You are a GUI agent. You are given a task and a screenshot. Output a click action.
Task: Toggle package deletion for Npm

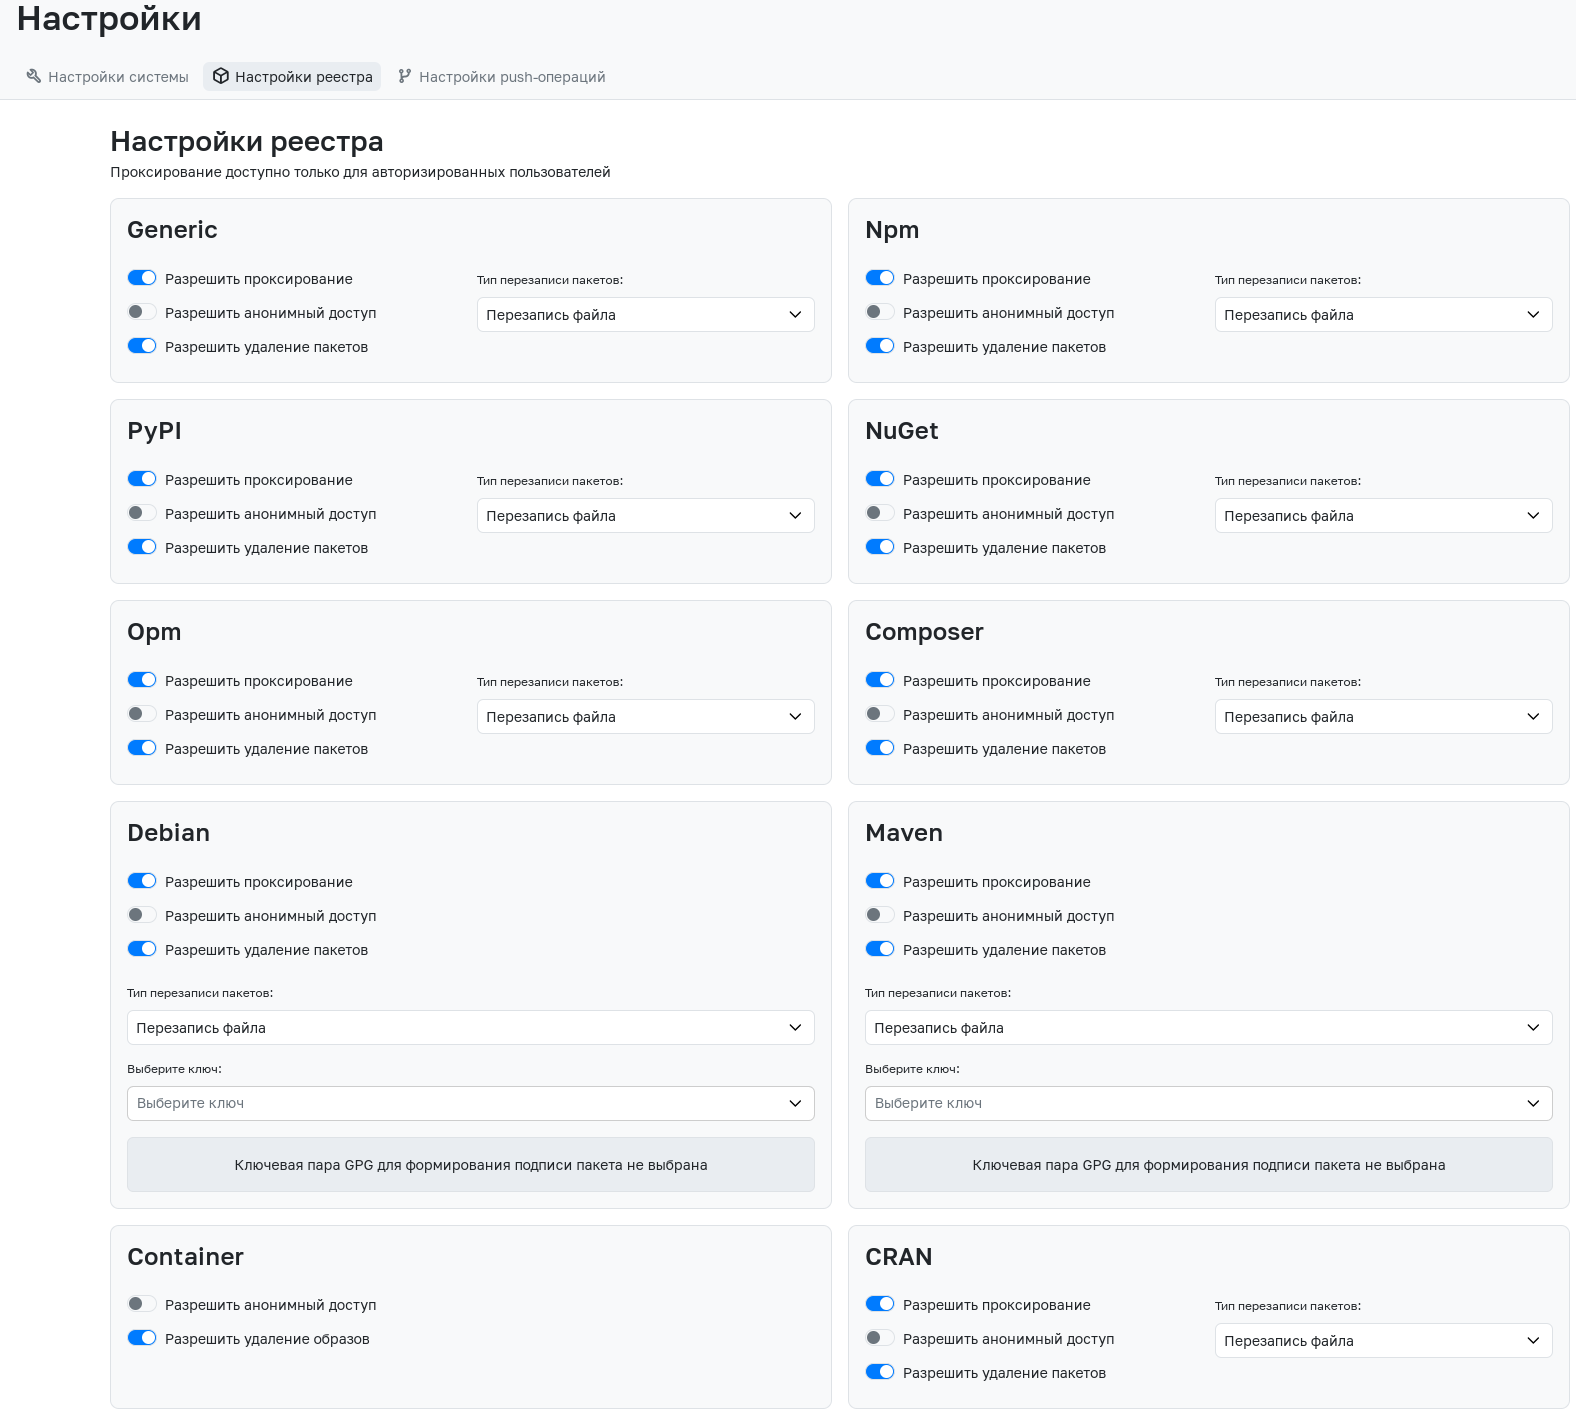point(880,346)
